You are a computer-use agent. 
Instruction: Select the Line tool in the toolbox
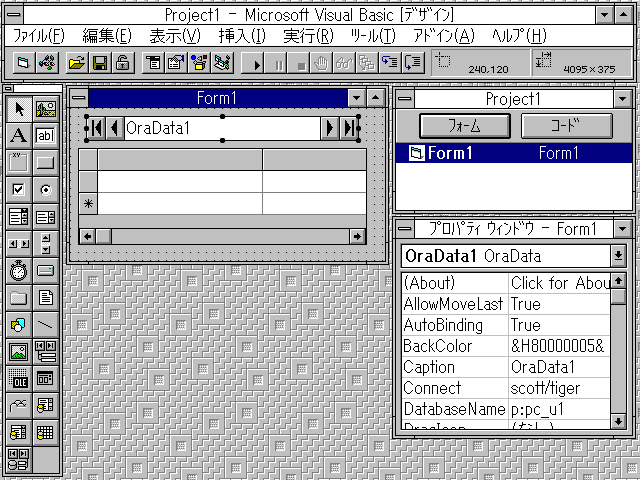[46, 324]
